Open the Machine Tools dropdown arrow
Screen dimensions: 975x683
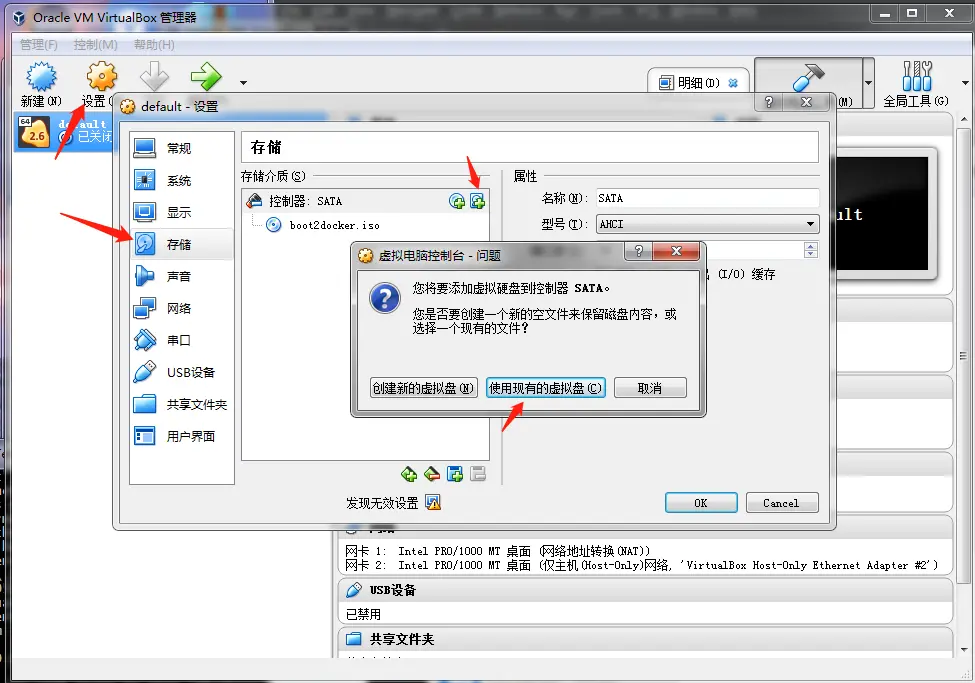pyautogui.click(x=868, y=83)
